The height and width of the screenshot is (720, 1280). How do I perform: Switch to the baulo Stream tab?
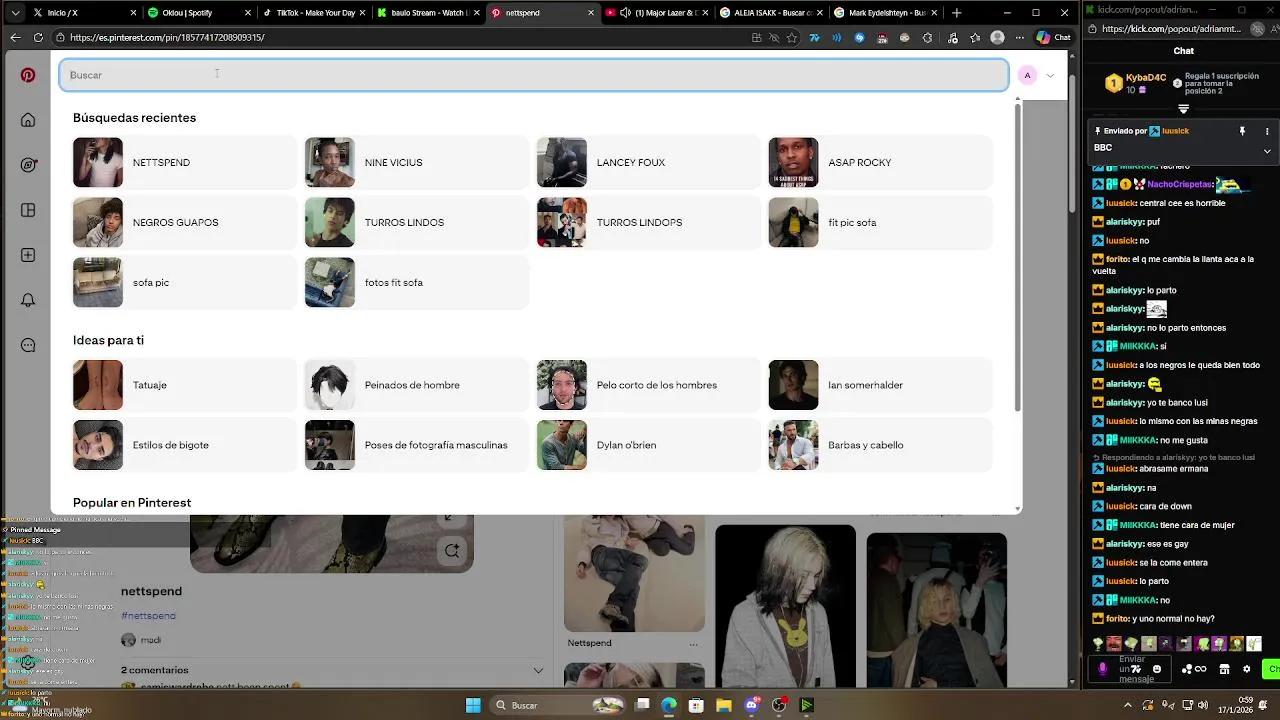pyautogui.click(x=430, y=13)
